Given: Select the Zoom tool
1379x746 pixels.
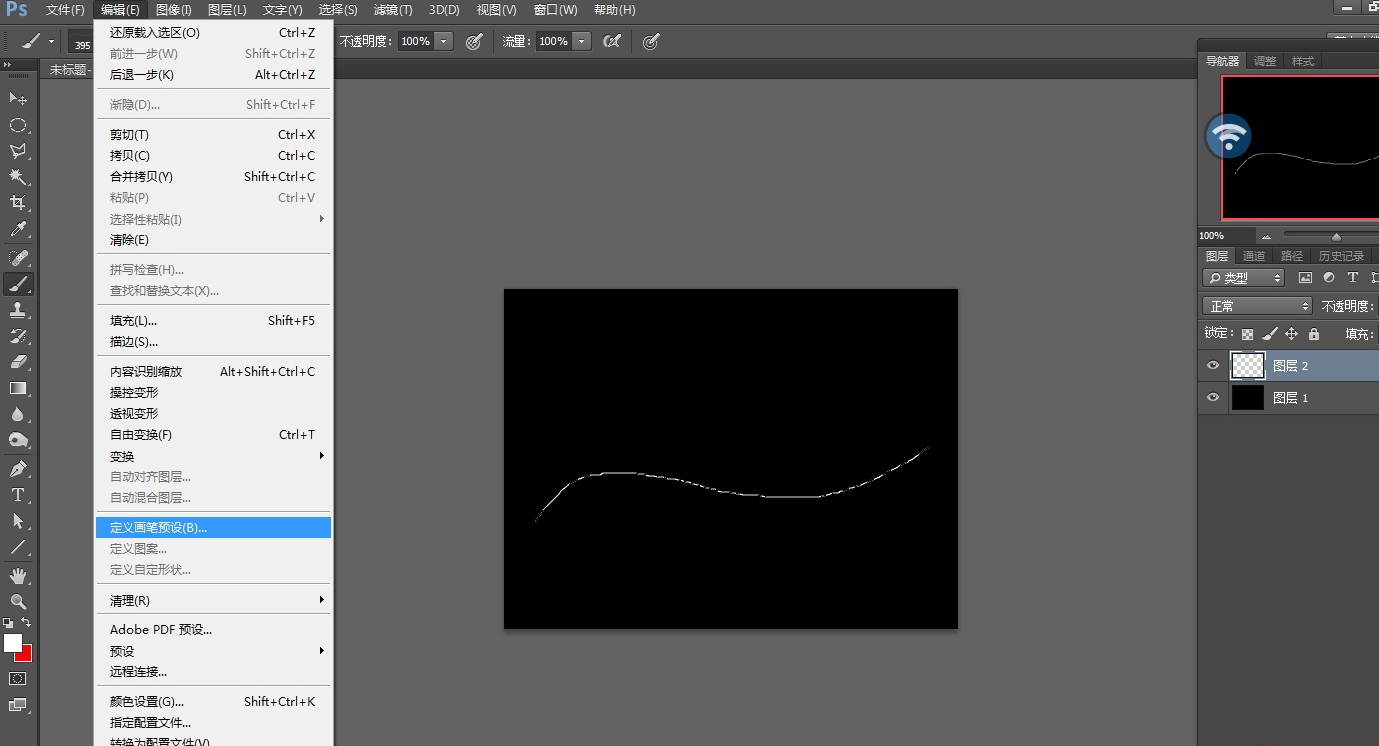Looking at the screenshot, I should [x=18, y=602].
